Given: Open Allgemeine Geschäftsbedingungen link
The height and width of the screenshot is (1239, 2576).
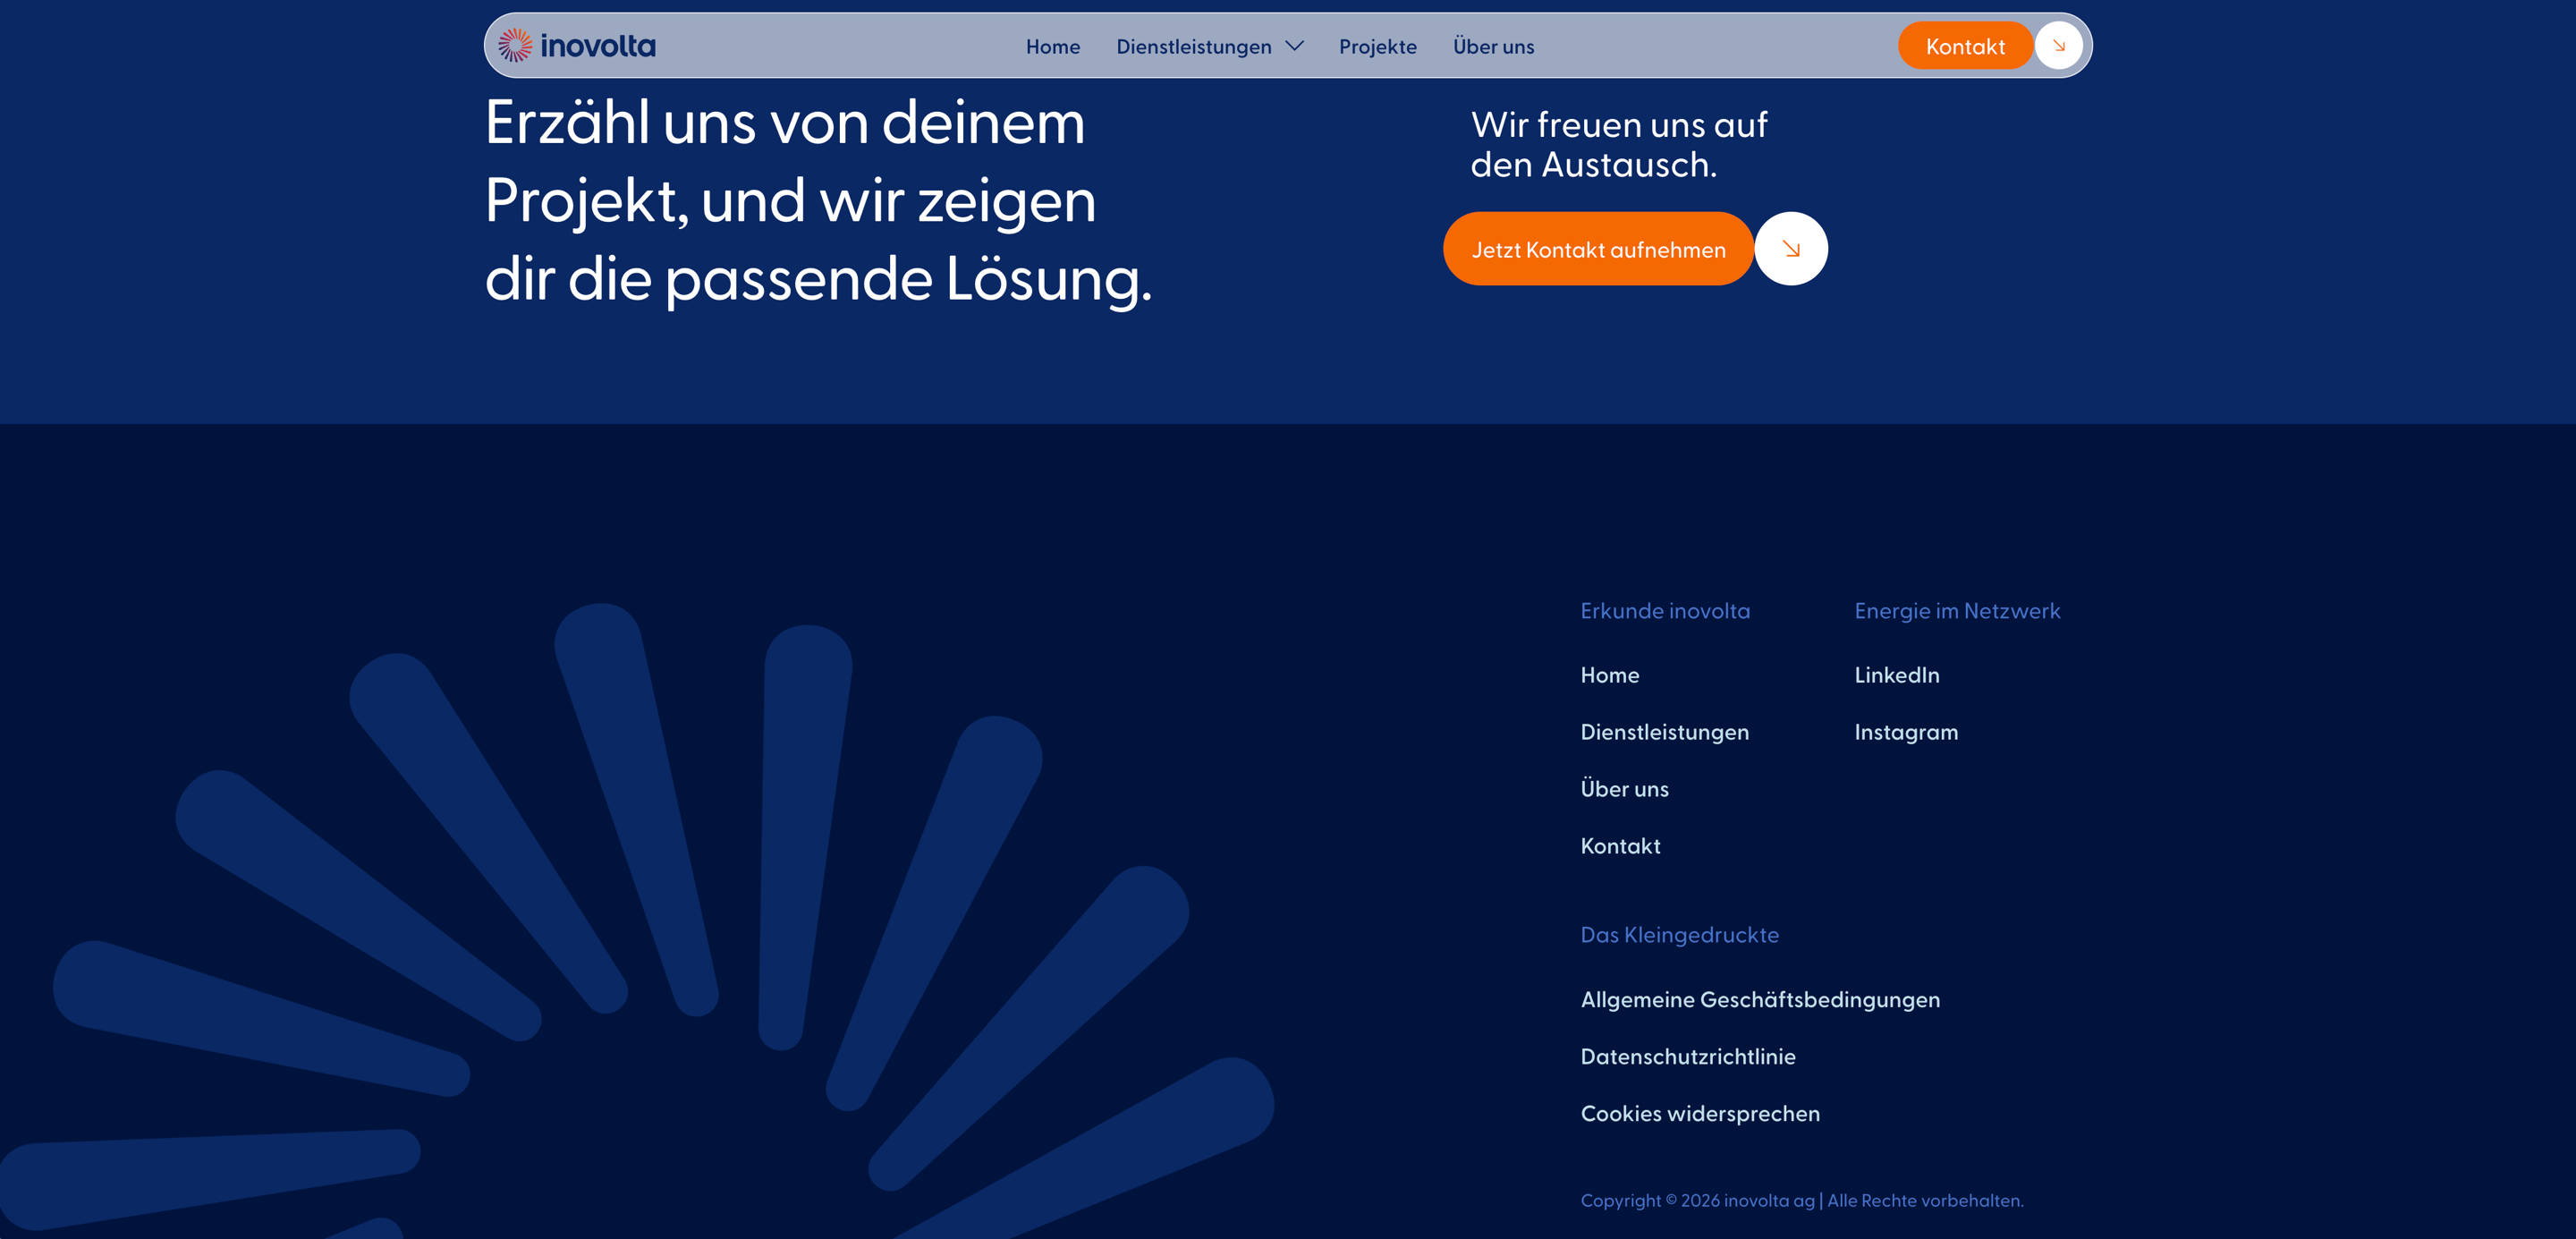Looking at the screenshot, I should (1760, 1000).
